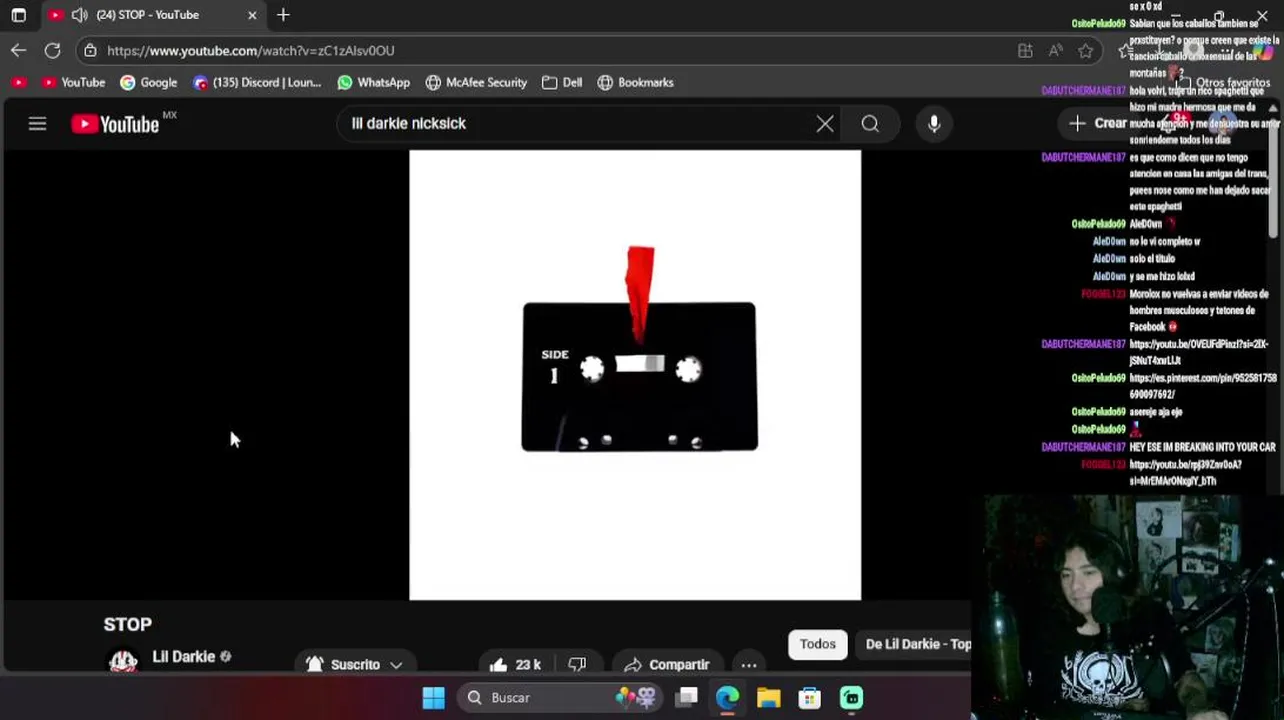Toggle Read aloud in address bar
Screen dimensions: 1284x720
point(1056,50)
